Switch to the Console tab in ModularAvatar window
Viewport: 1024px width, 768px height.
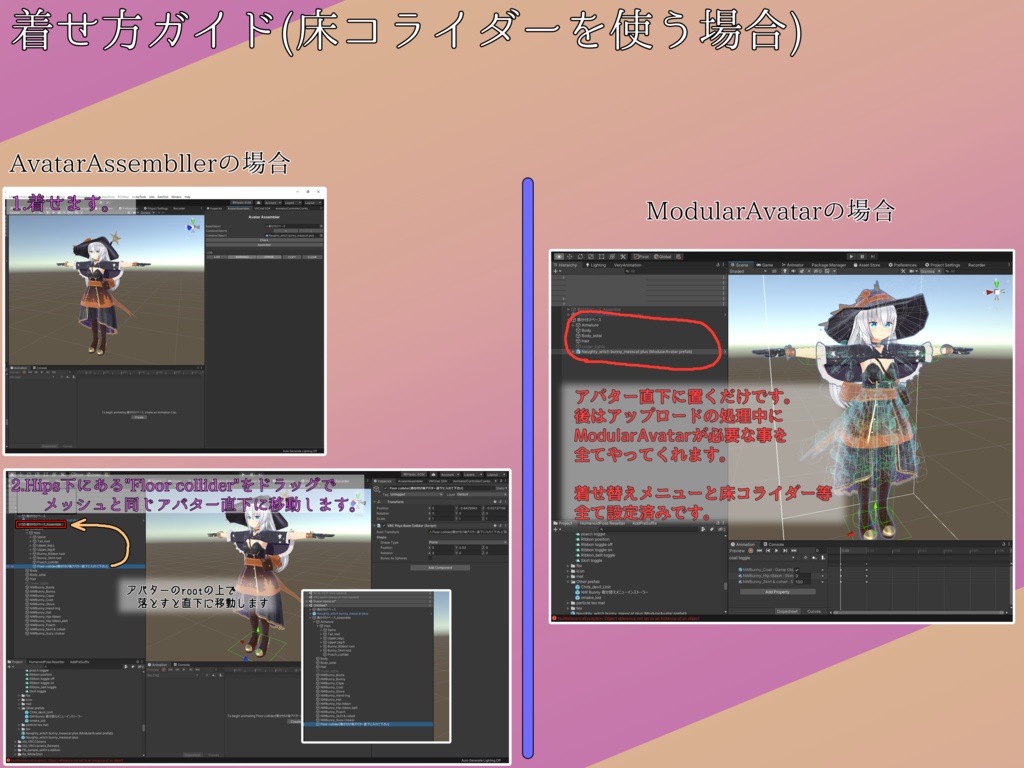[x=776, y=544]
